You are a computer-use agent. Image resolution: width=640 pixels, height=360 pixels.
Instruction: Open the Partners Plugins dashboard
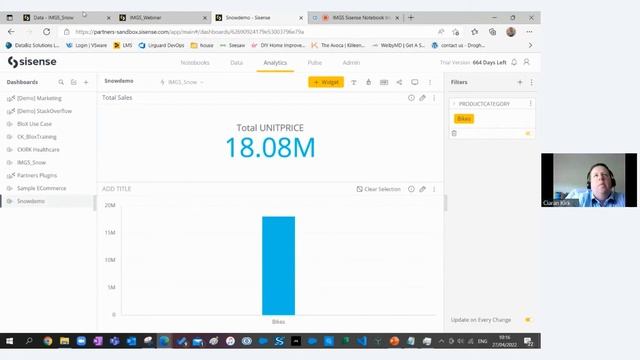click(37, 175)
